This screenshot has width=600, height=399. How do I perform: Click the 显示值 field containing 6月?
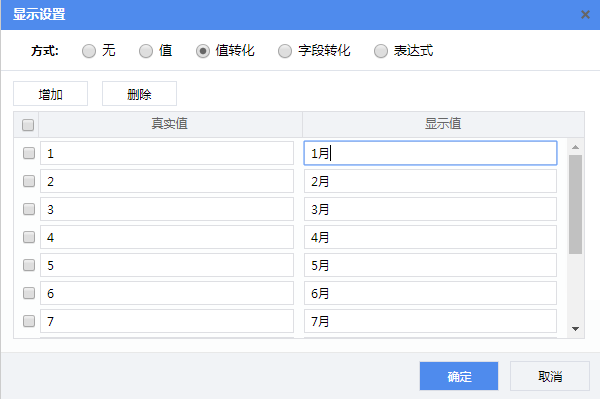(x=430, y=293)
